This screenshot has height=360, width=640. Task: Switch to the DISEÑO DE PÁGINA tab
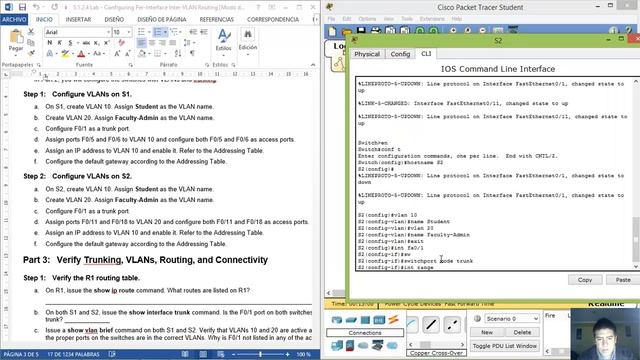click(x=162, y=19)
